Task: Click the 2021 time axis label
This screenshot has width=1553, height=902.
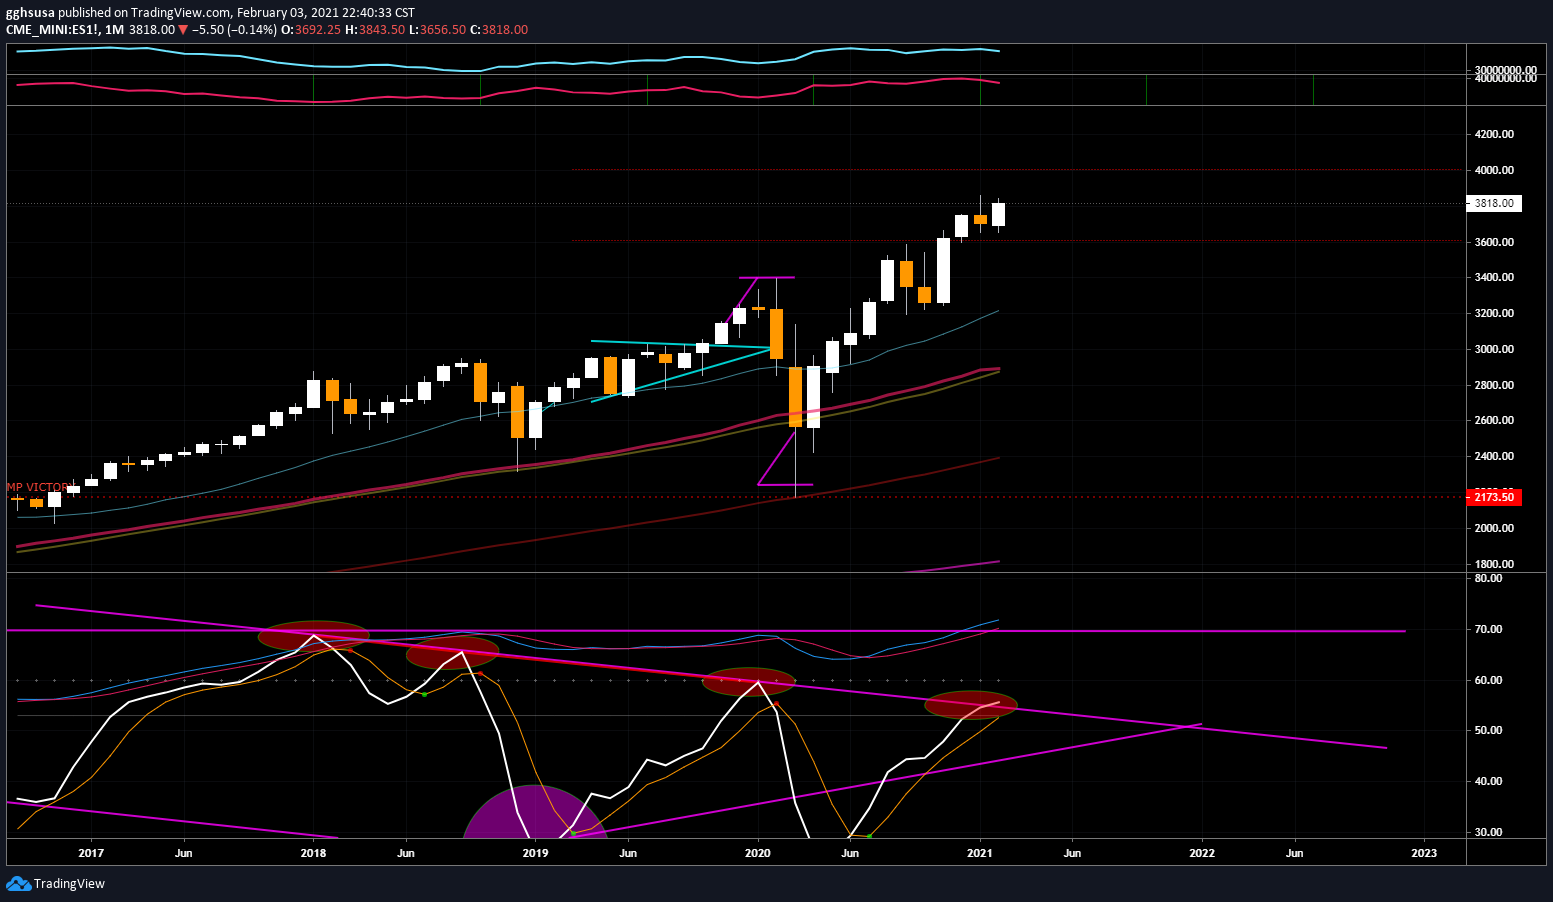Action: [x=980, y=853]
